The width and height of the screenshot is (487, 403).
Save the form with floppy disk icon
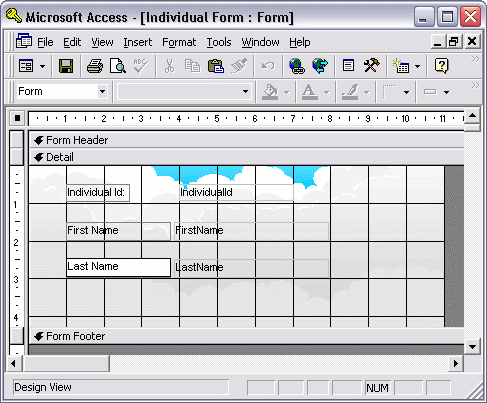(x=66, y=66)
